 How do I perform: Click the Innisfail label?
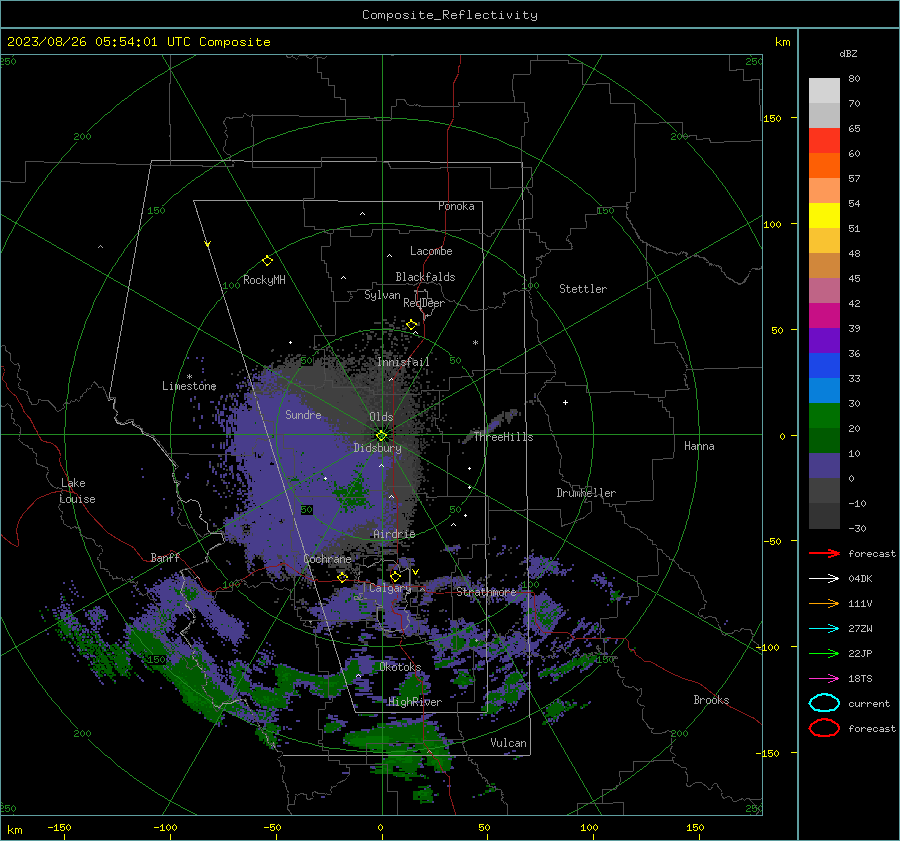pyautogui.click(x=403, y=362)
